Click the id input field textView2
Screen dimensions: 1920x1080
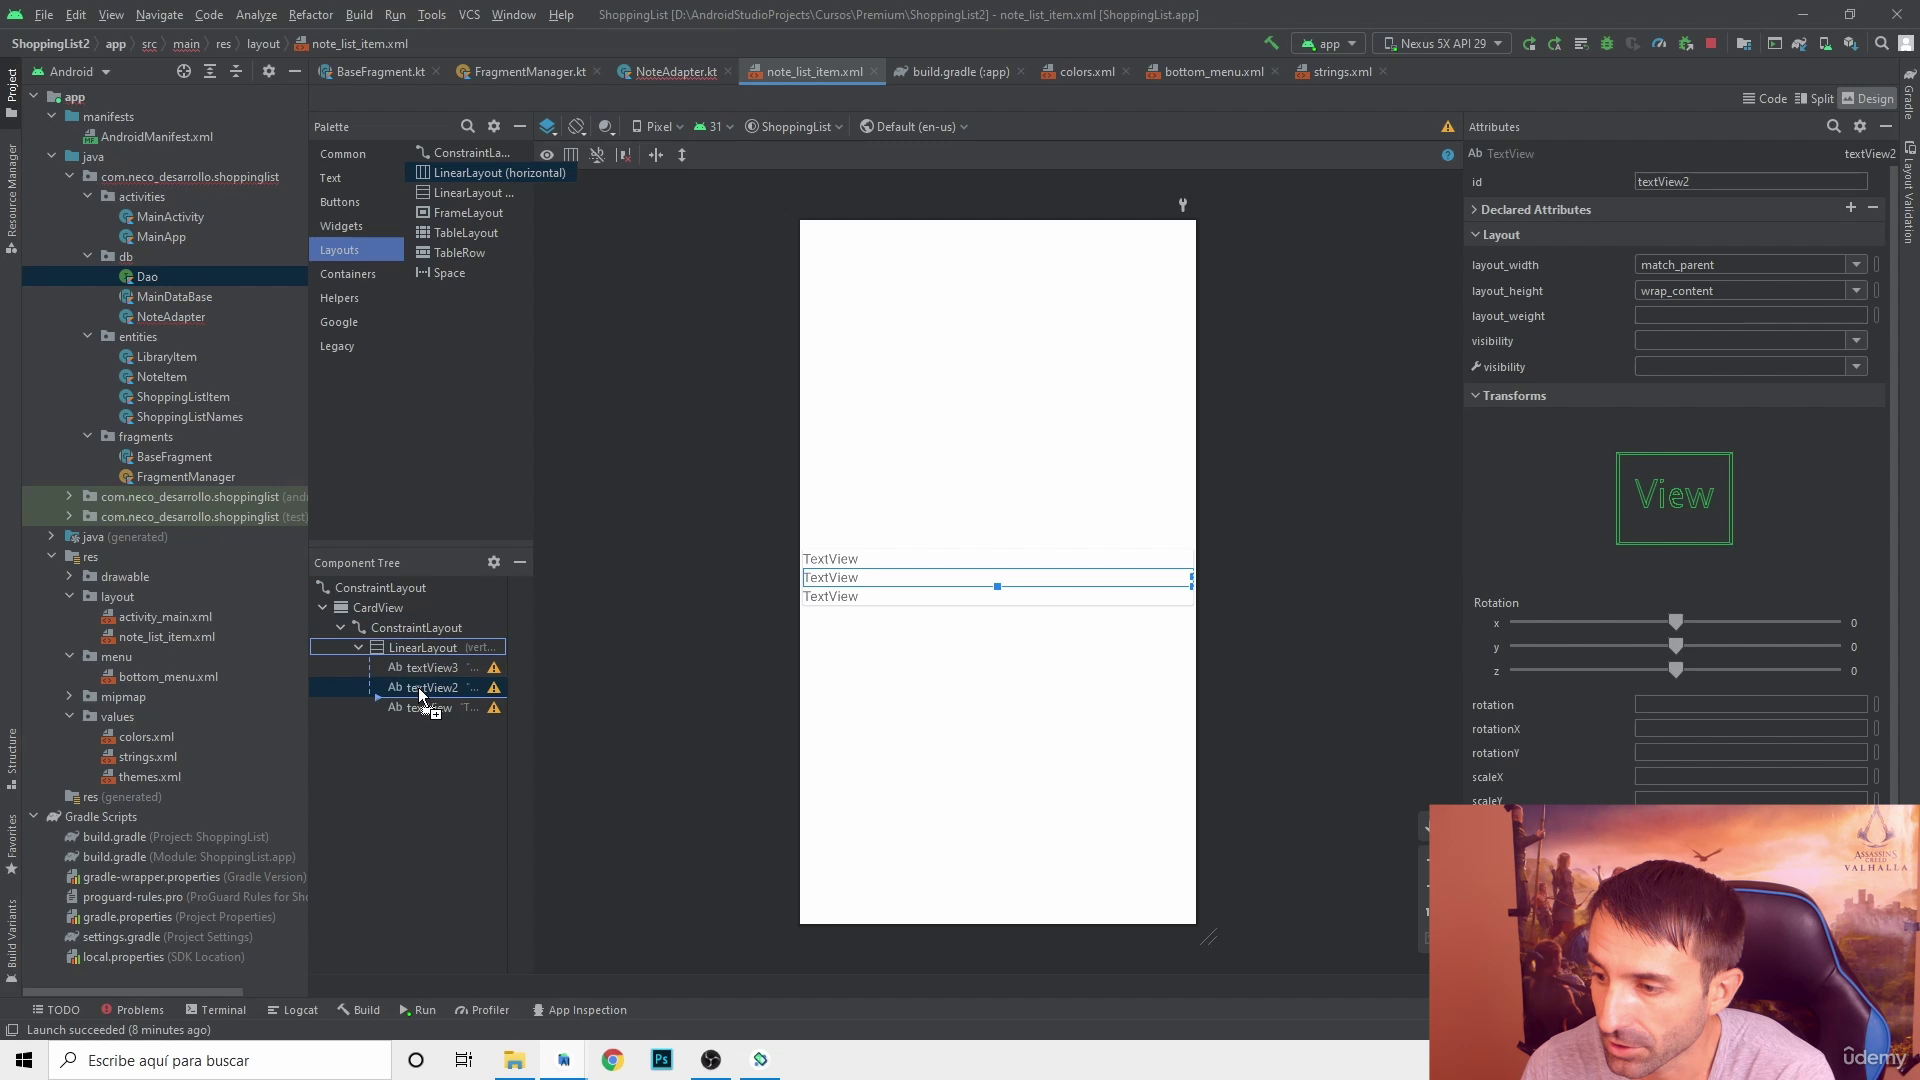[1750, 181]
